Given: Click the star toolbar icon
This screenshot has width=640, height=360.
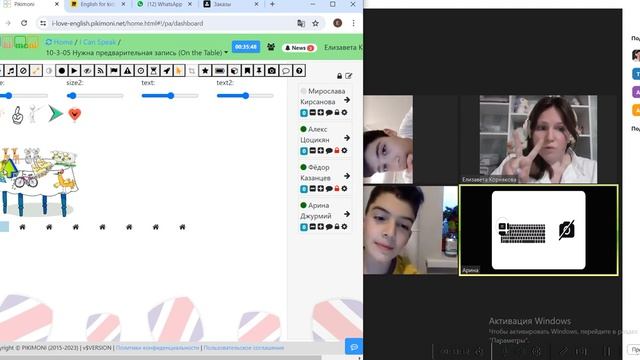Looking at the screenshot, I should tap(205, 71).
